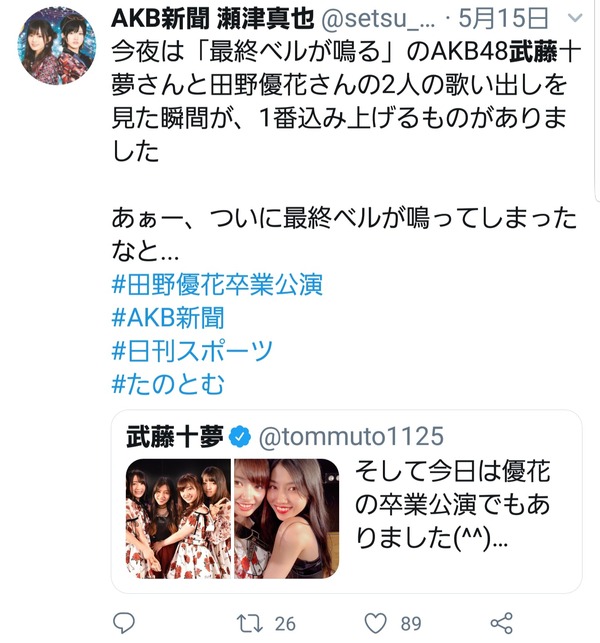View the quoted tweet's two-girl selfie photo

[x=287, y=519]
